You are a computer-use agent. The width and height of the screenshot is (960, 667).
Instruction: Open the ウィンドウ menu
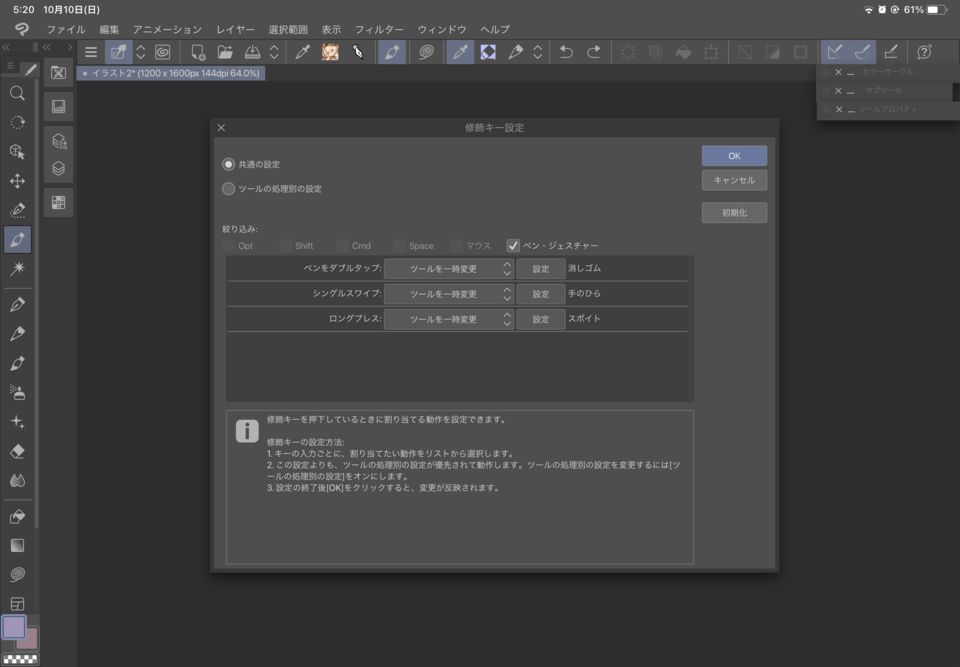point(441,29)
